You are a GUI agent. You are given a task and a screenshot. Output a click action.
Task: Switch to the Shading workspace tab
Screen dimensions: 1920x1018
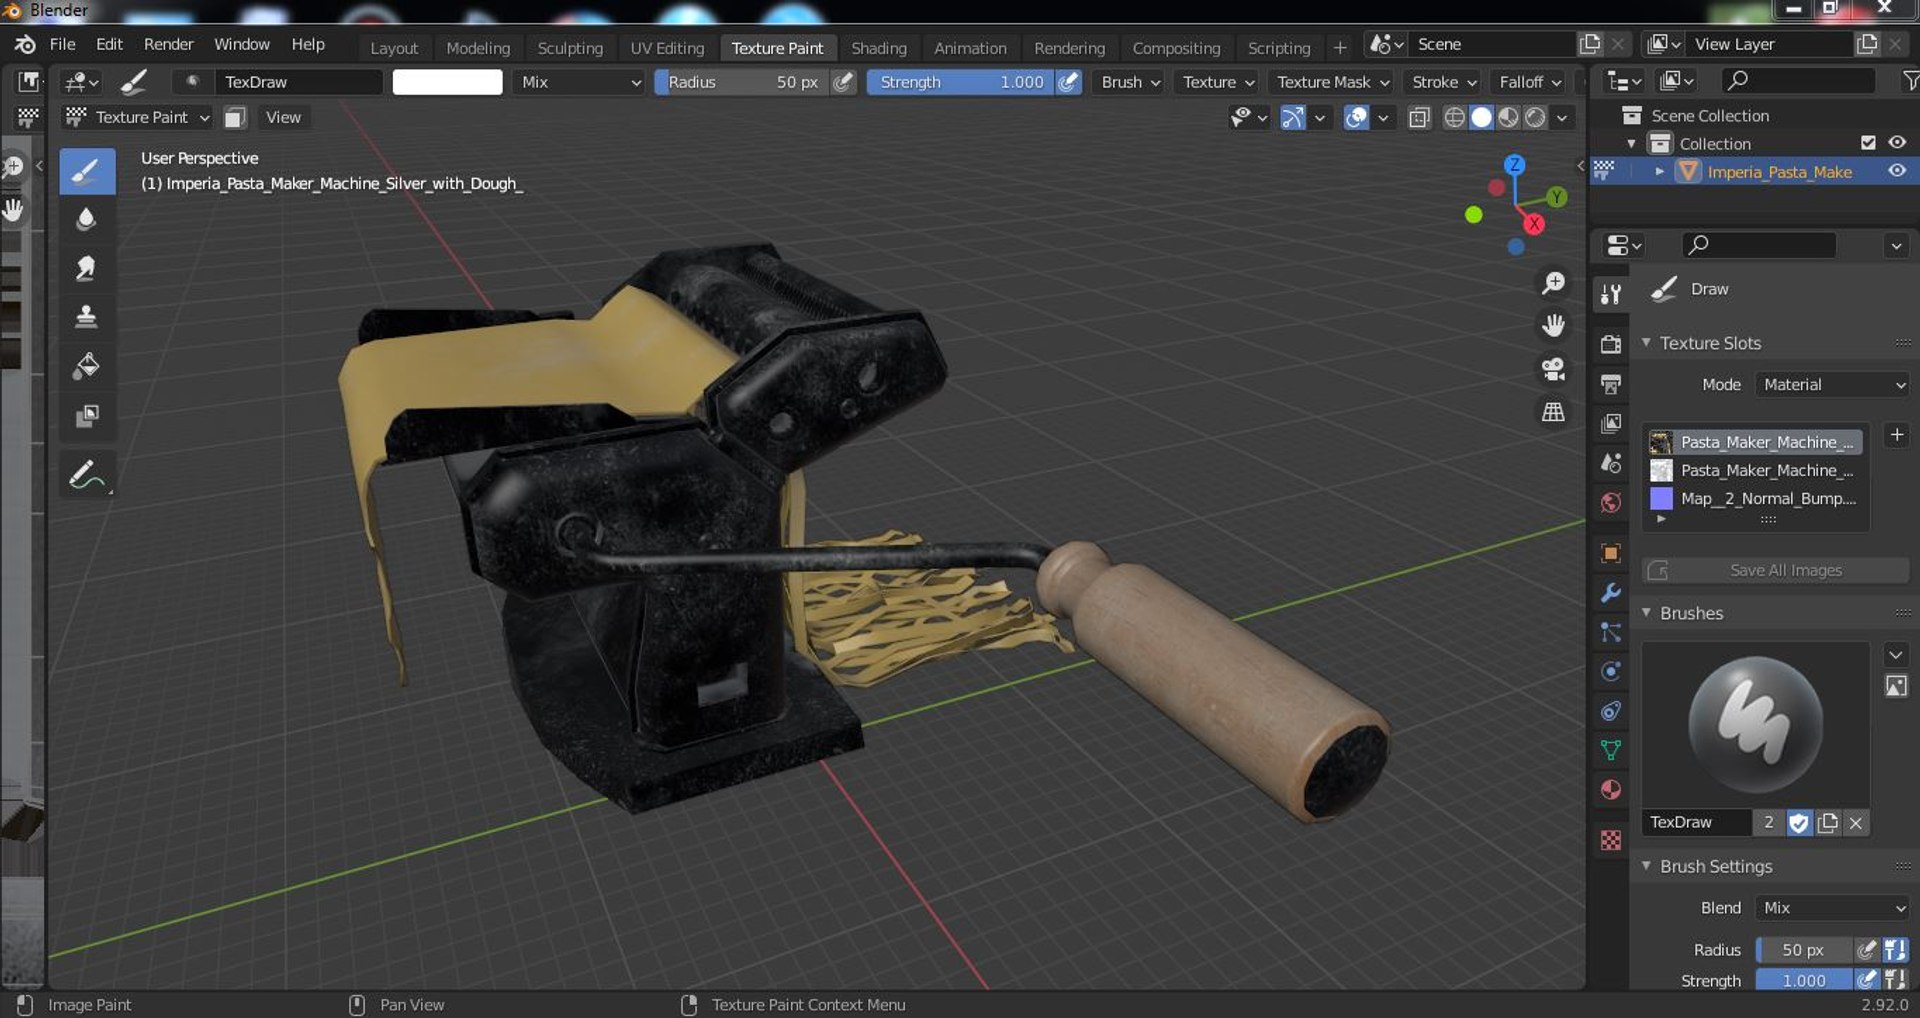[878, 48]
